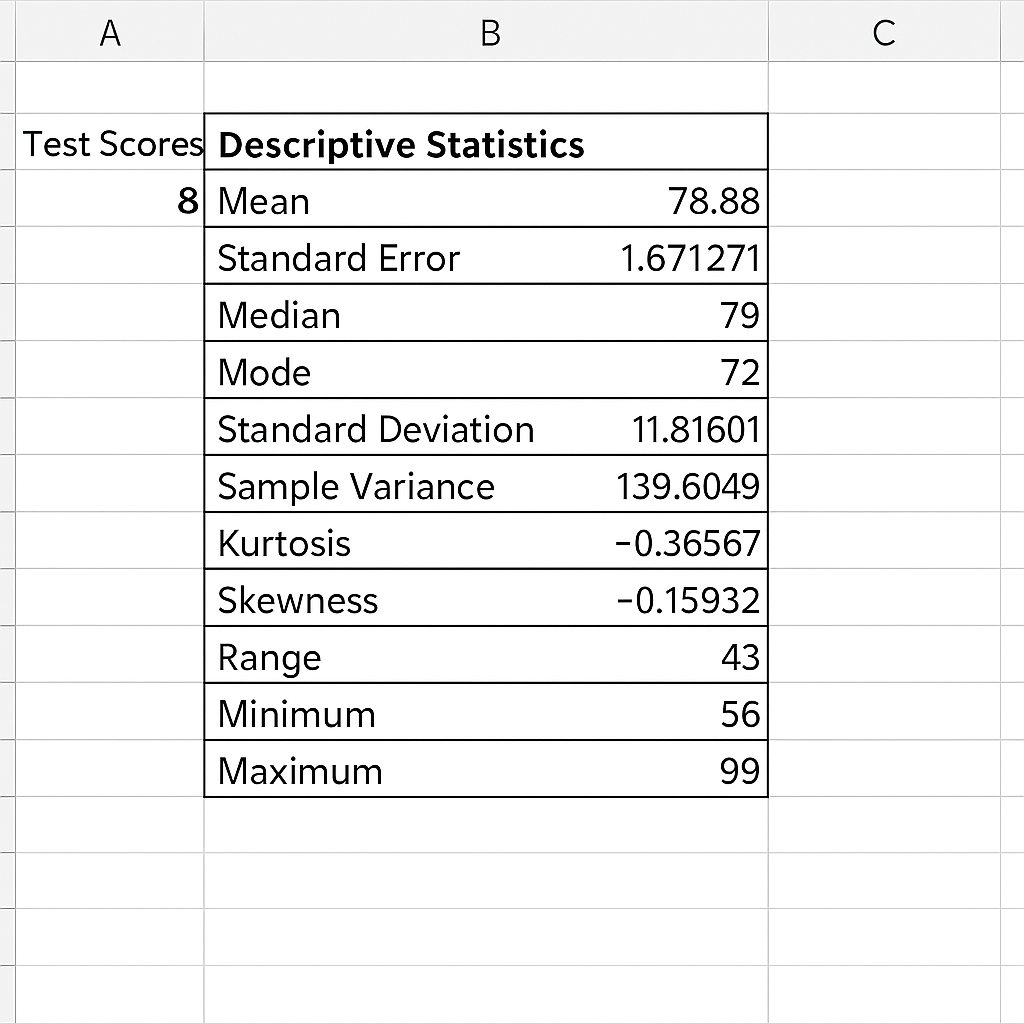Select the Mean value 78.88
1024x1024 pixels.
click(x=713, y=201)
